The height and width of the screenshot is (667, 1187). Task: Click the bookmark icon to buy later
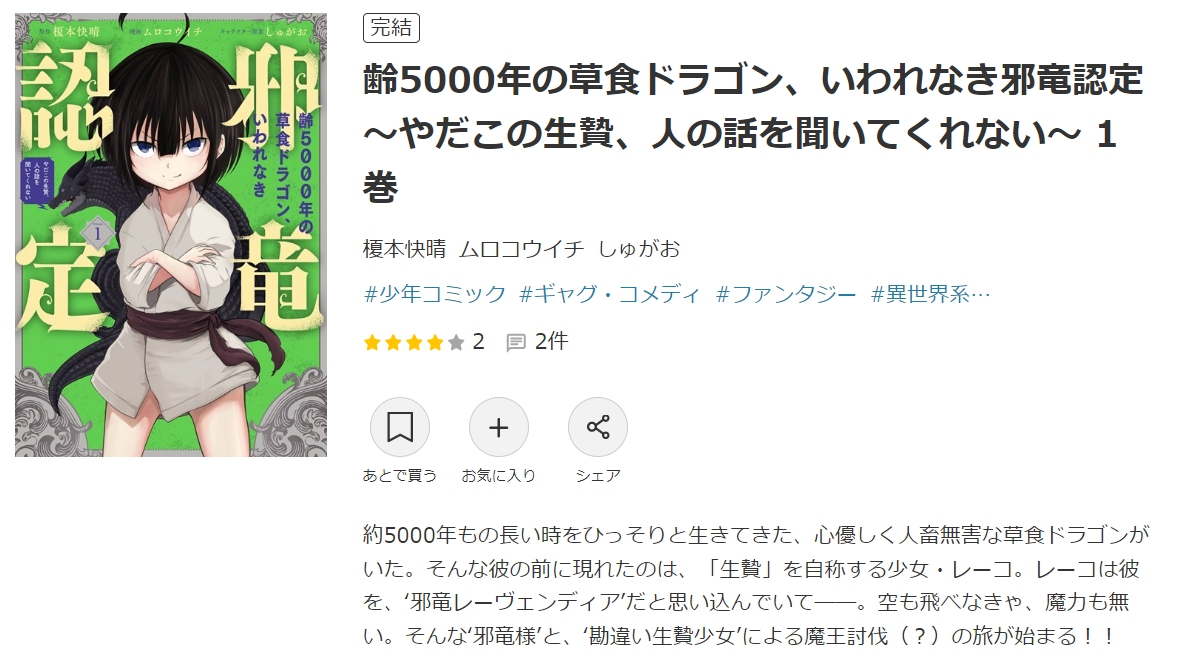(400, 427)
